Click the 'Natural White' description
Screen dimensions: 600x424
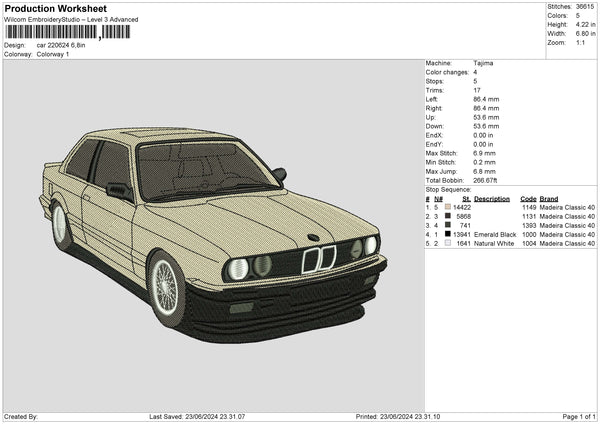(494, 243)
